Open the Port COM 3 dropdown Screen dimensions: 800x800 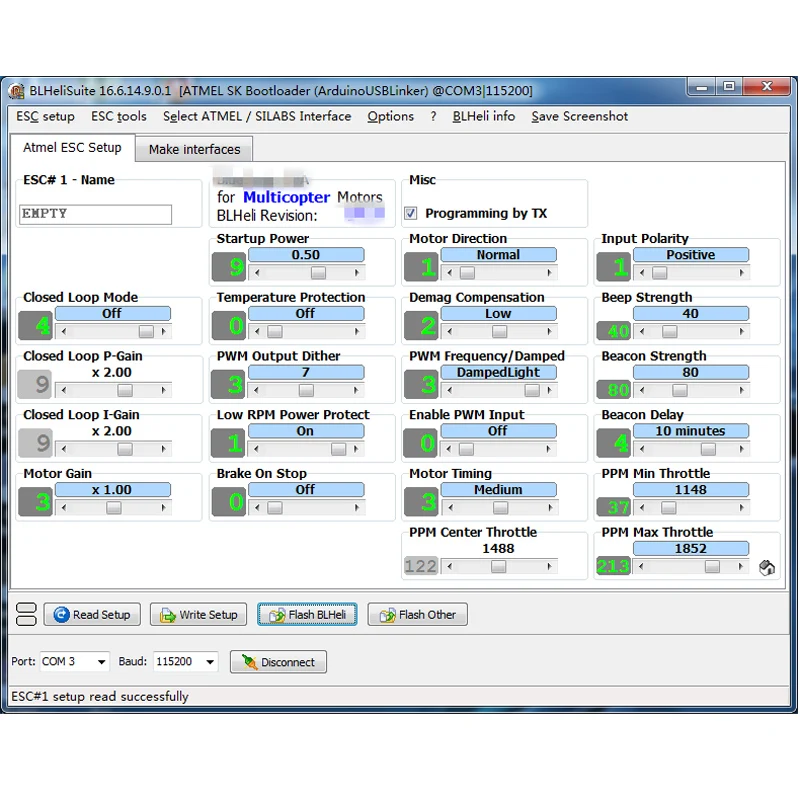[x=101, y=662]
